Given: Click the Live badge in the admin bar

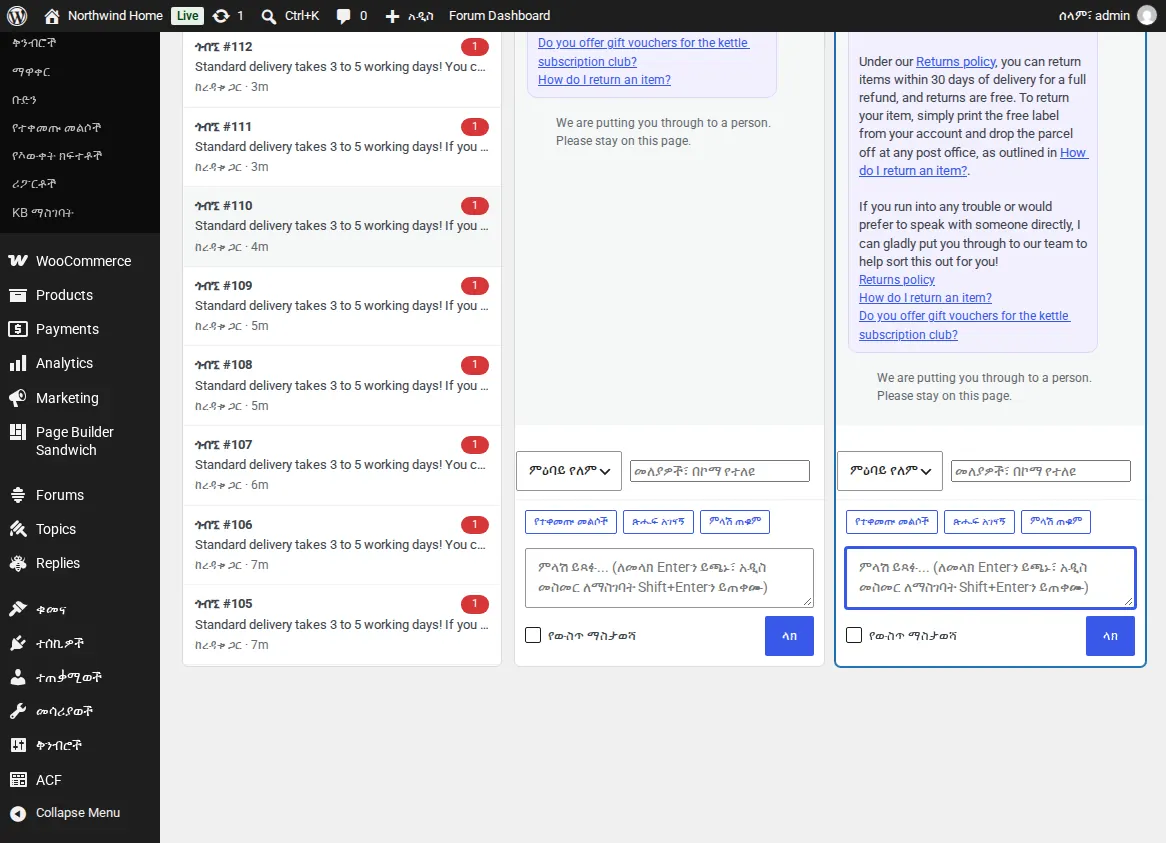Looking at the screenshot, I should [x=187, y=16].
